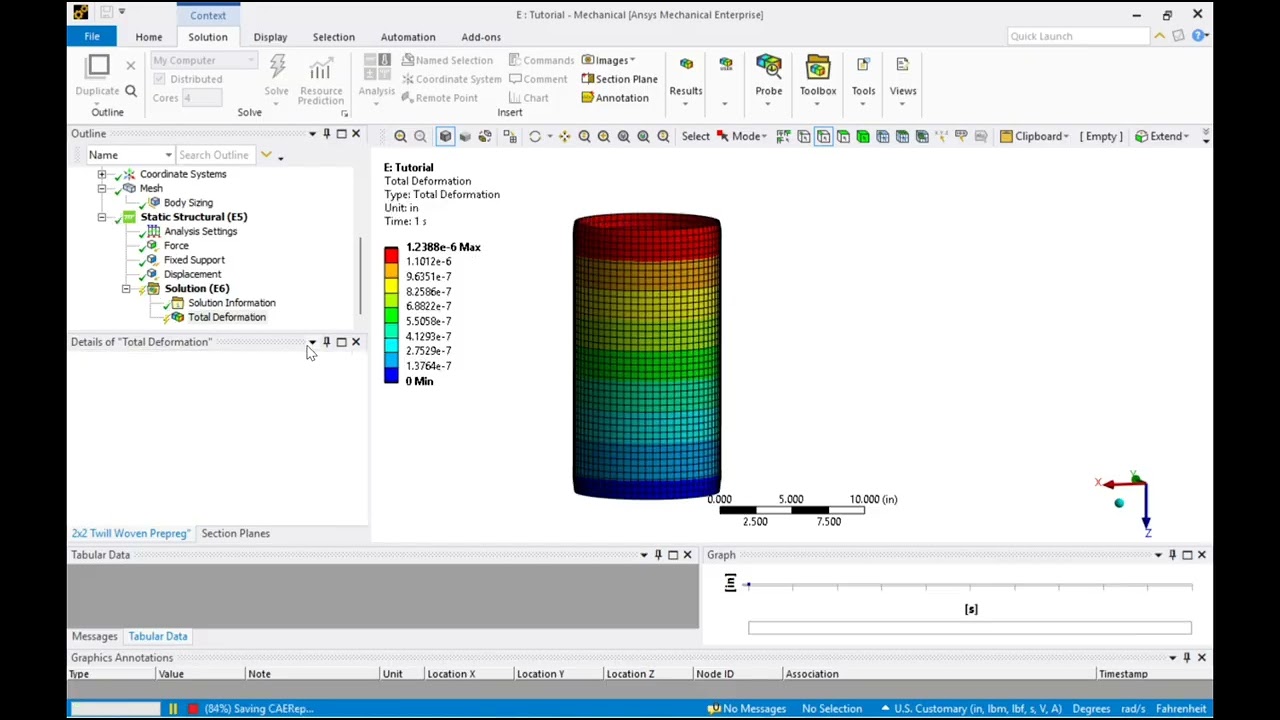Click the saving progress bar in status bar
The width and height of the screenshot is (1280, 720).
coord(115,709)
